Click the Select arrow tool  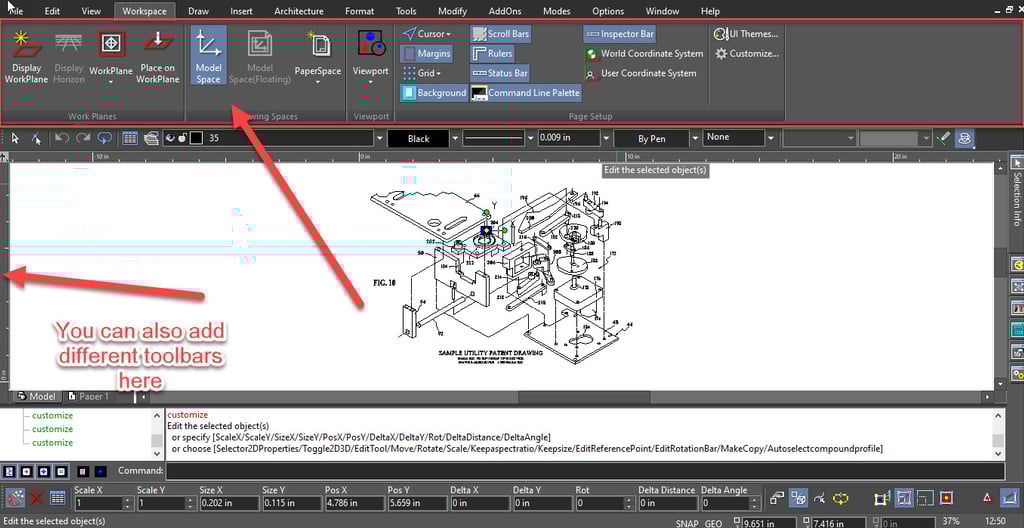click(14, 138)
